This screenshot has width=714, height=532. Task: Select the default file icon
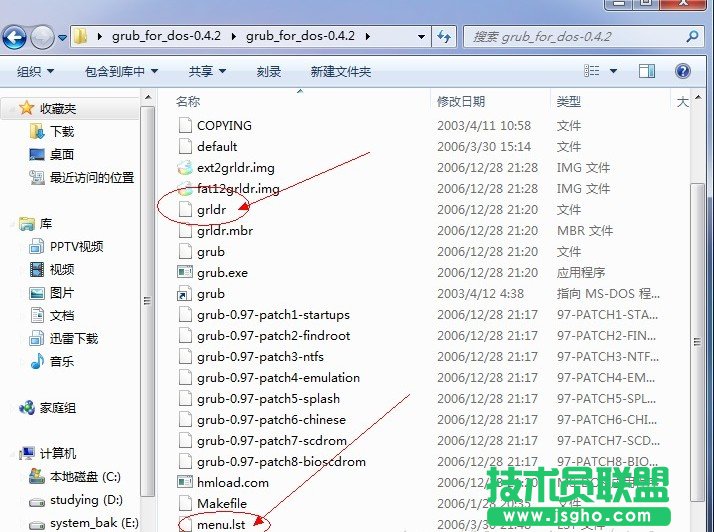coord(185,146)
